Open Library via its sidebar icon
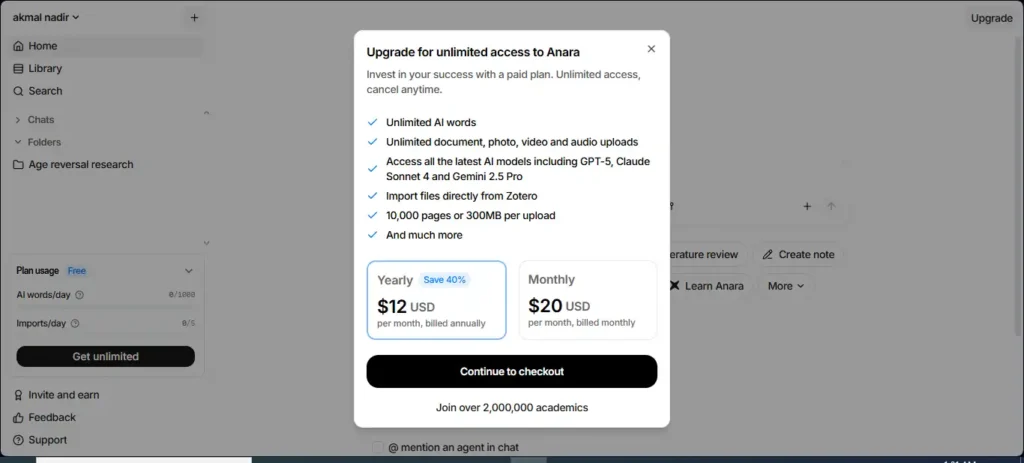1024x463 pixels. [18, 69]
